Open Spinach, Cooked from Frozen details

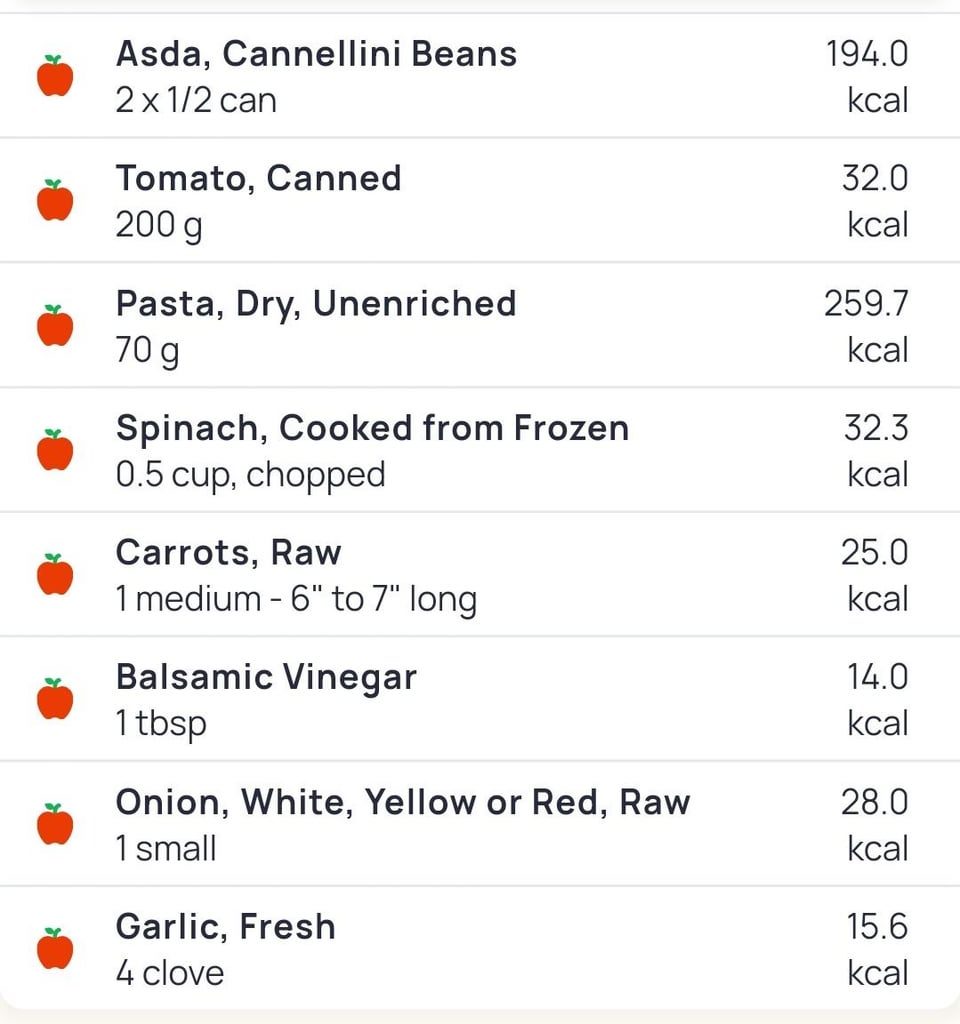[372, 428]
